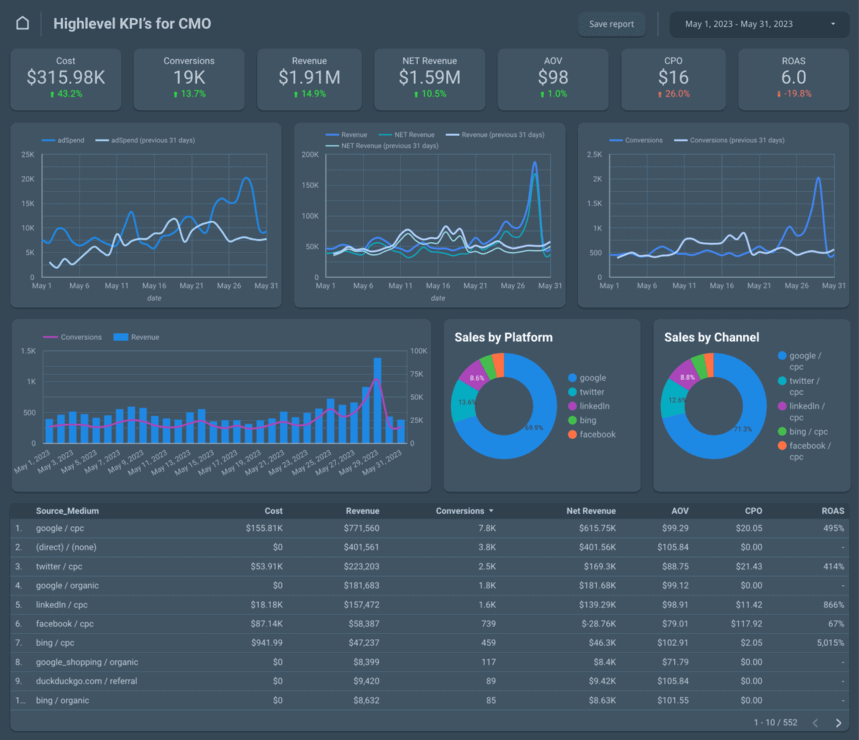859x740 pixels.
Task: Click the google color swatch in Sales by Platform
Action: click(x=572, y=378)
